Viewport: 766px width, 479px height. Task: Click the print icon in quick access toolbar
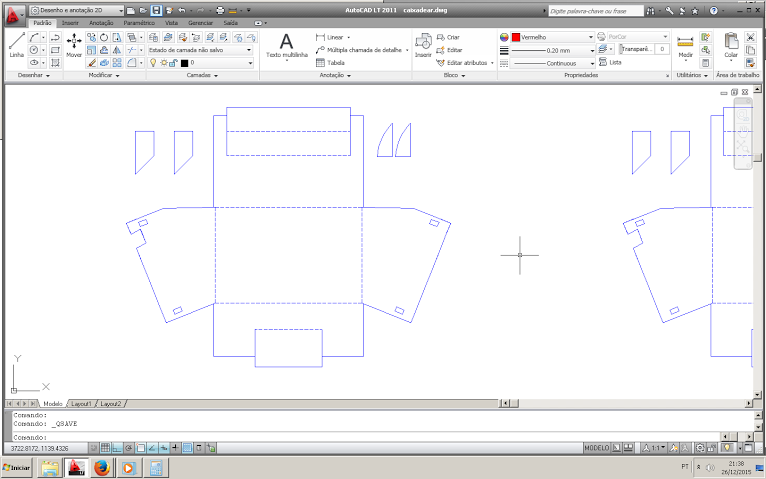(220, 10)
